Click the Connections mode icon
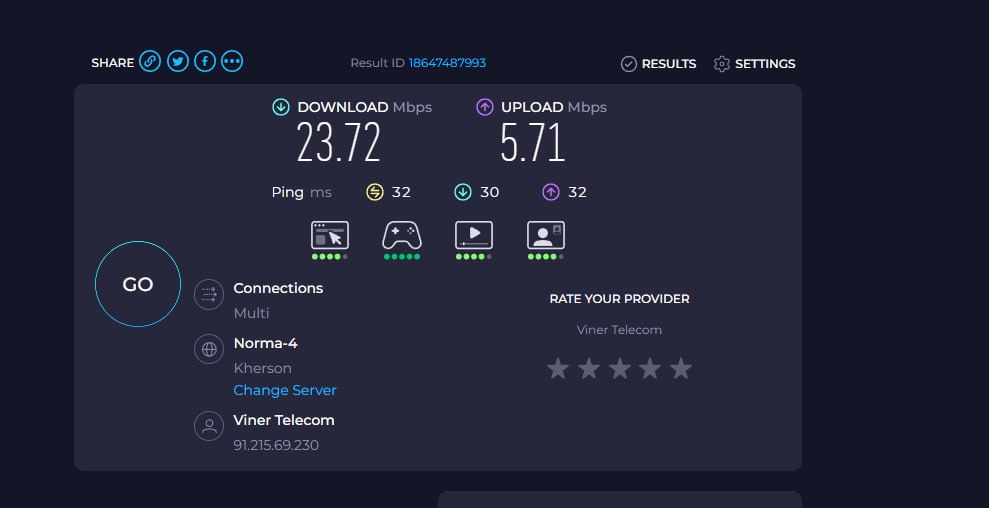 (209, 295)
